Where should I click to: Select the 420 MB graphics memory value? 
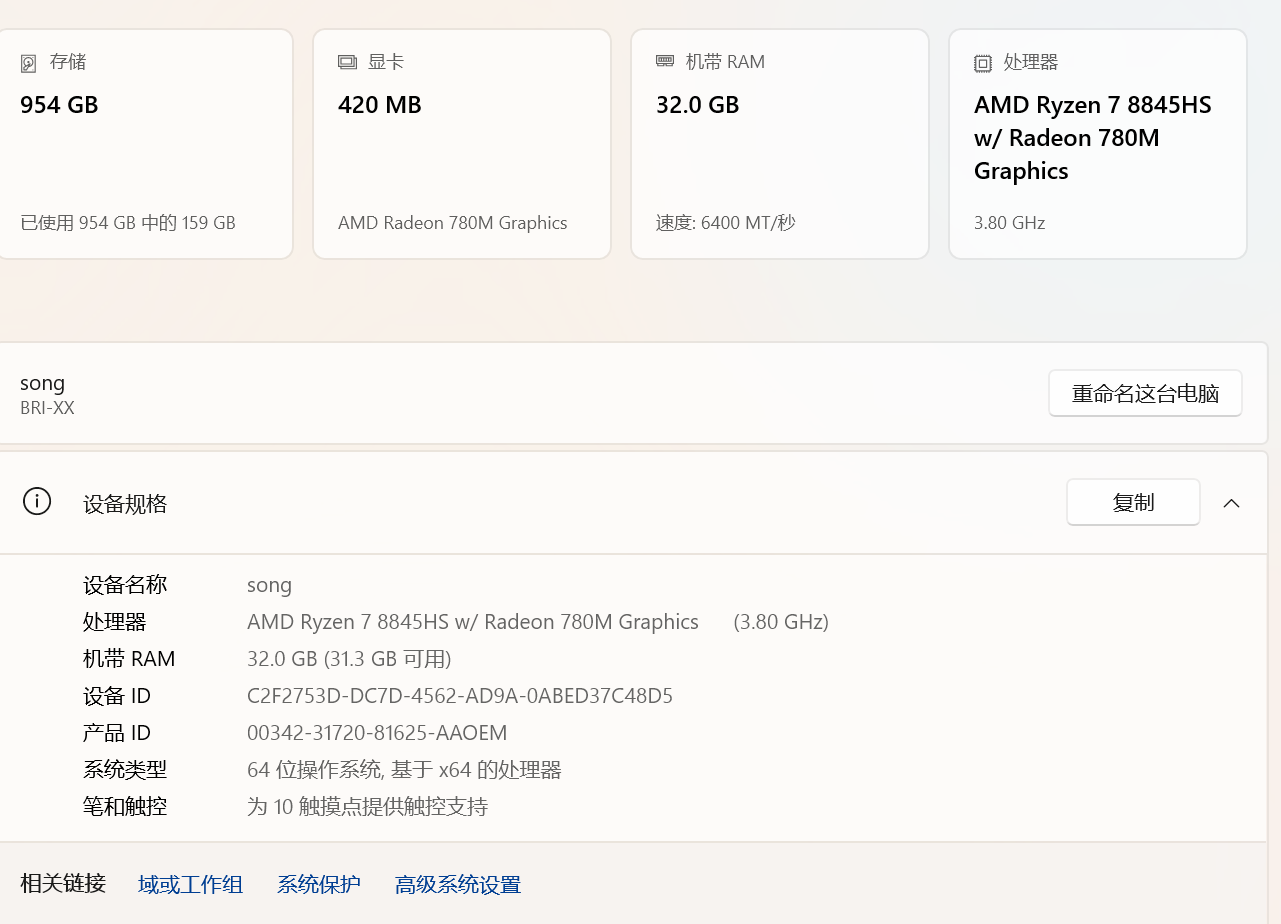pyautogui.click(x=380, y=105)
